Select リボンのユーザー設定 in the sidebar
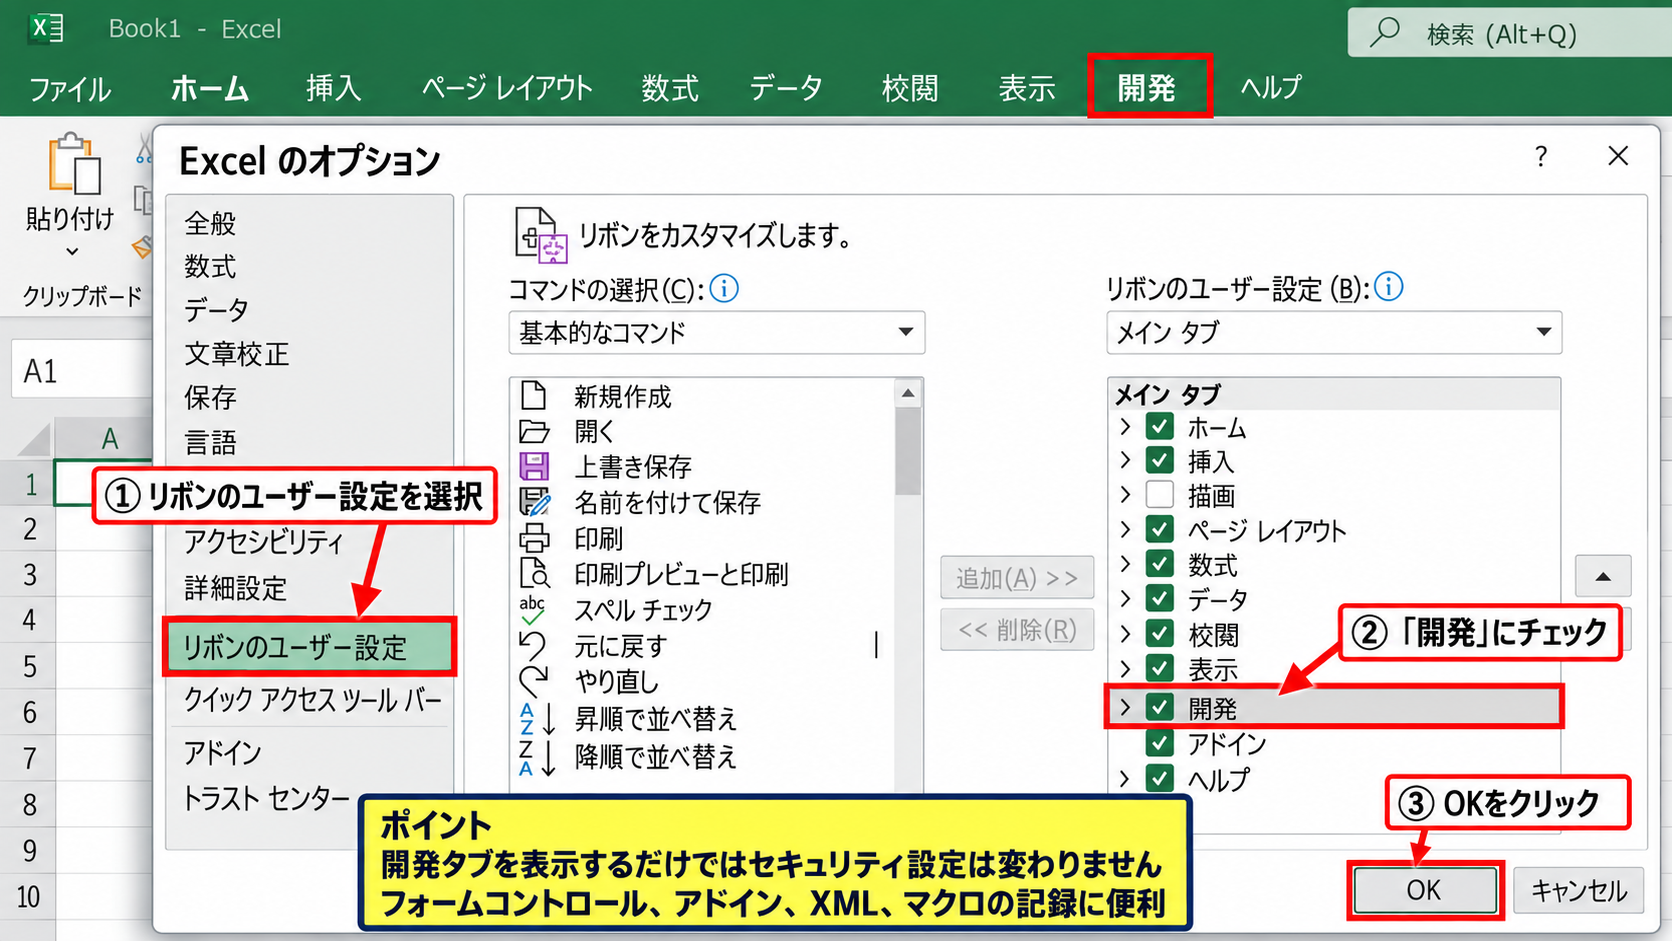 click(x=309, y=647)
